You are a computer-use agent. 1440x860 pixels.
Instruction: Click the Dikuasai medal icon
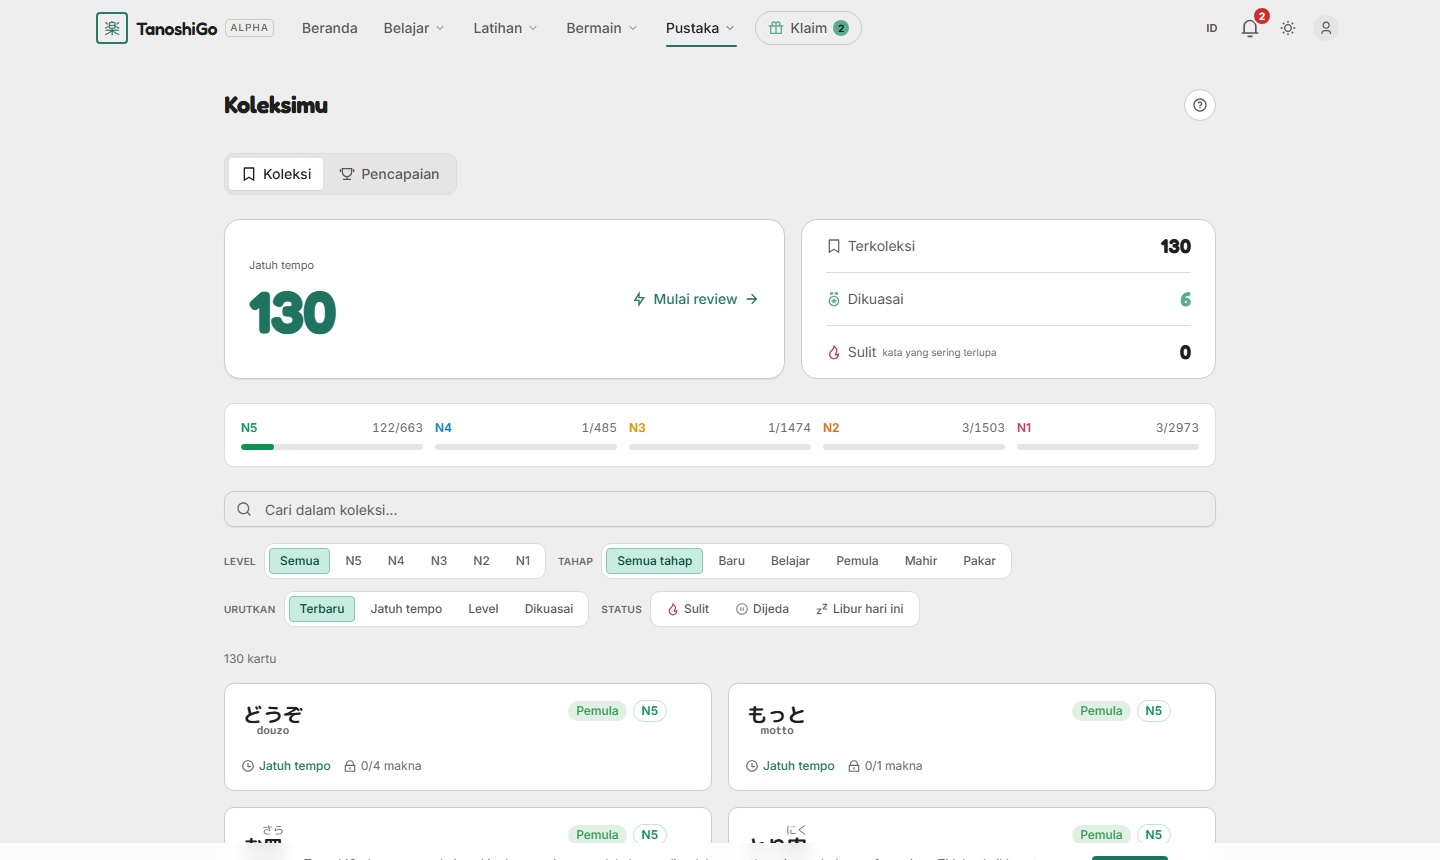point(834,299)
